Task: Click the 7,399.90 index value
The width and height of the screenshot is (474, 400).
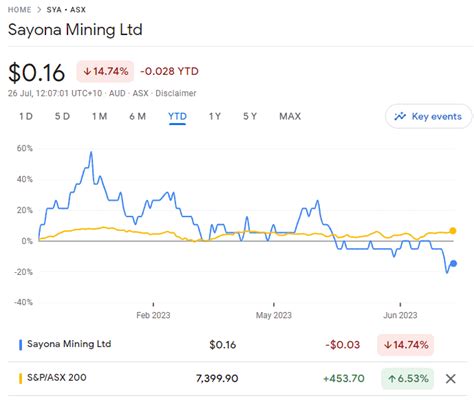Action: point(217,378)
